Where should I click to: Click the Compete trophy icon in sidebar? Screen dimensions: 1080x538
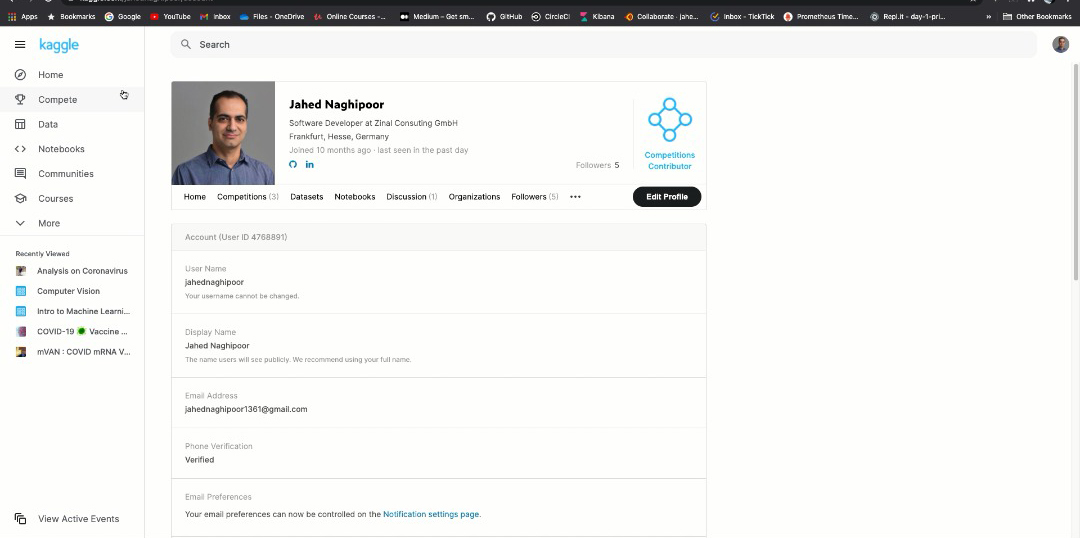[x=20, y=100]
